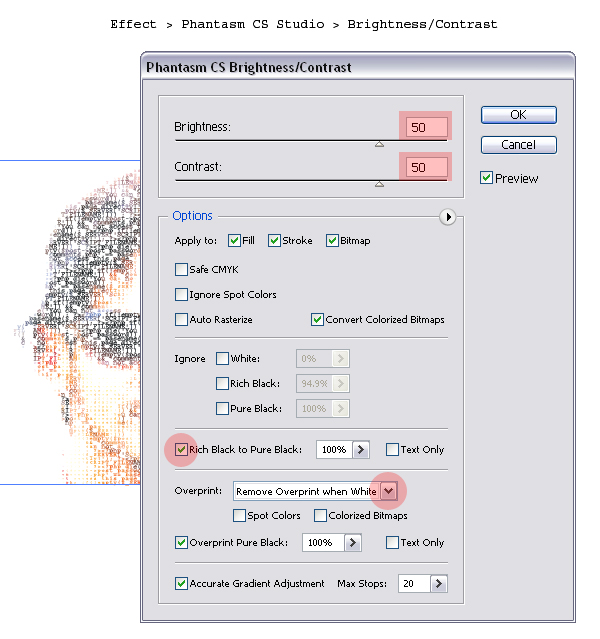Check Ignore White option
Viewport: 600px width, 639px height.
[222, 358]
